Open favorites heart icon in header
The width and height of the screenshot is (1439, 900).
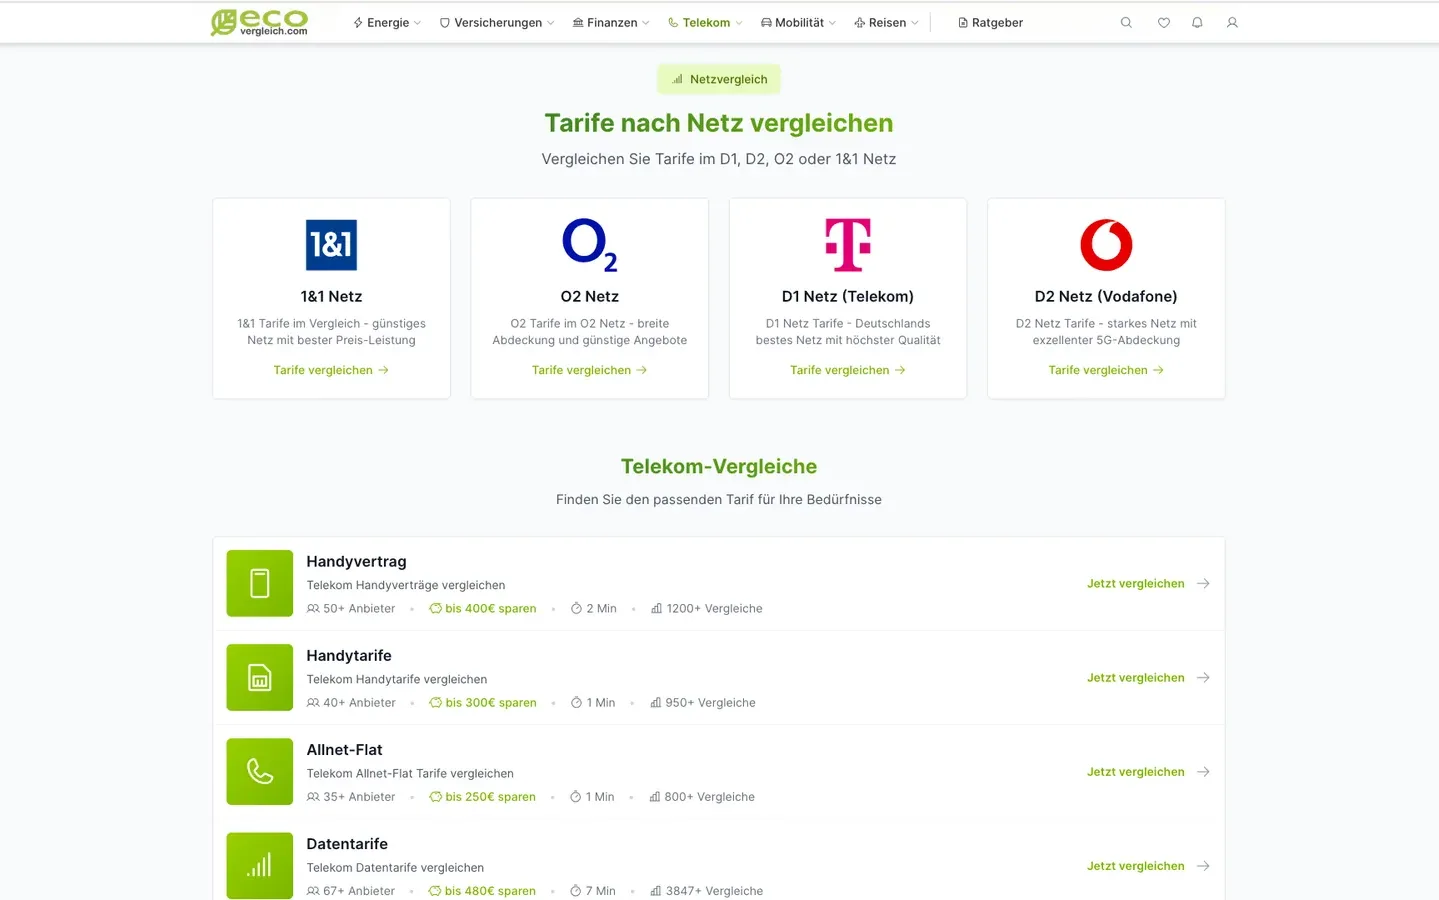pos(1163,23)
